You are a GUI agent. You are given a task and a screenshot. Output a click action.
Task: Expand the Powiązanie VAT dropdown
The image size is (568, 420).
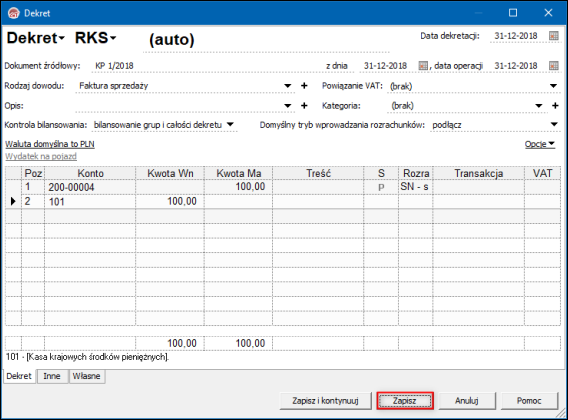point(553,86)
